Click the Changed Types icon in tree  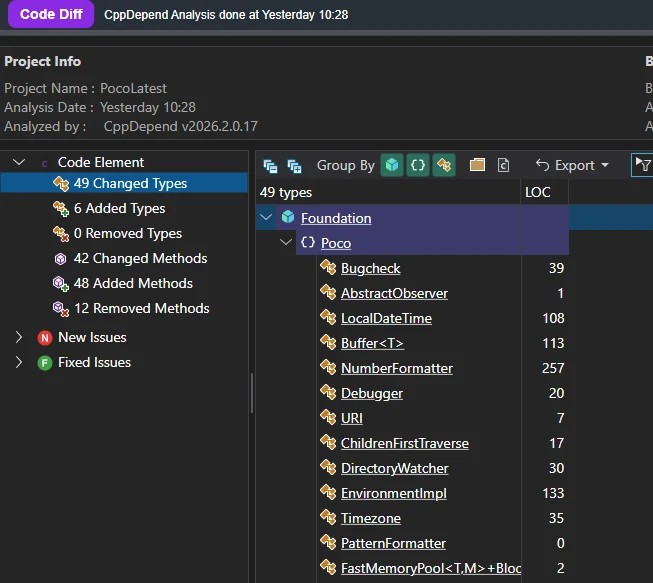coord(61,184)
